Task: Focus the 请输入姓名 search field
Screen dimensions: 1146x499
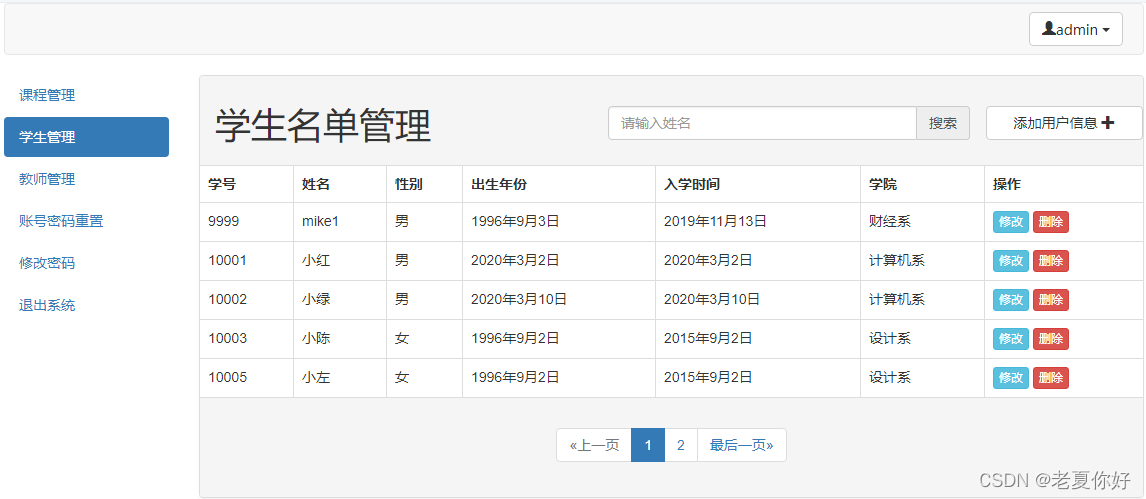Action: coord(762,123)
